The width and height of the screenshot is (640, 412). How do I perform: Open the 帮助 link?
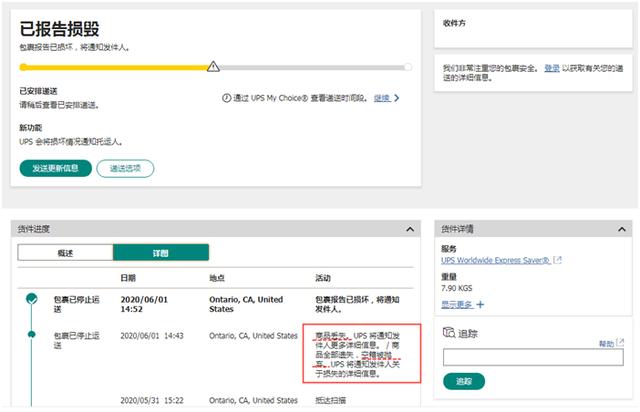pos(606,343)
